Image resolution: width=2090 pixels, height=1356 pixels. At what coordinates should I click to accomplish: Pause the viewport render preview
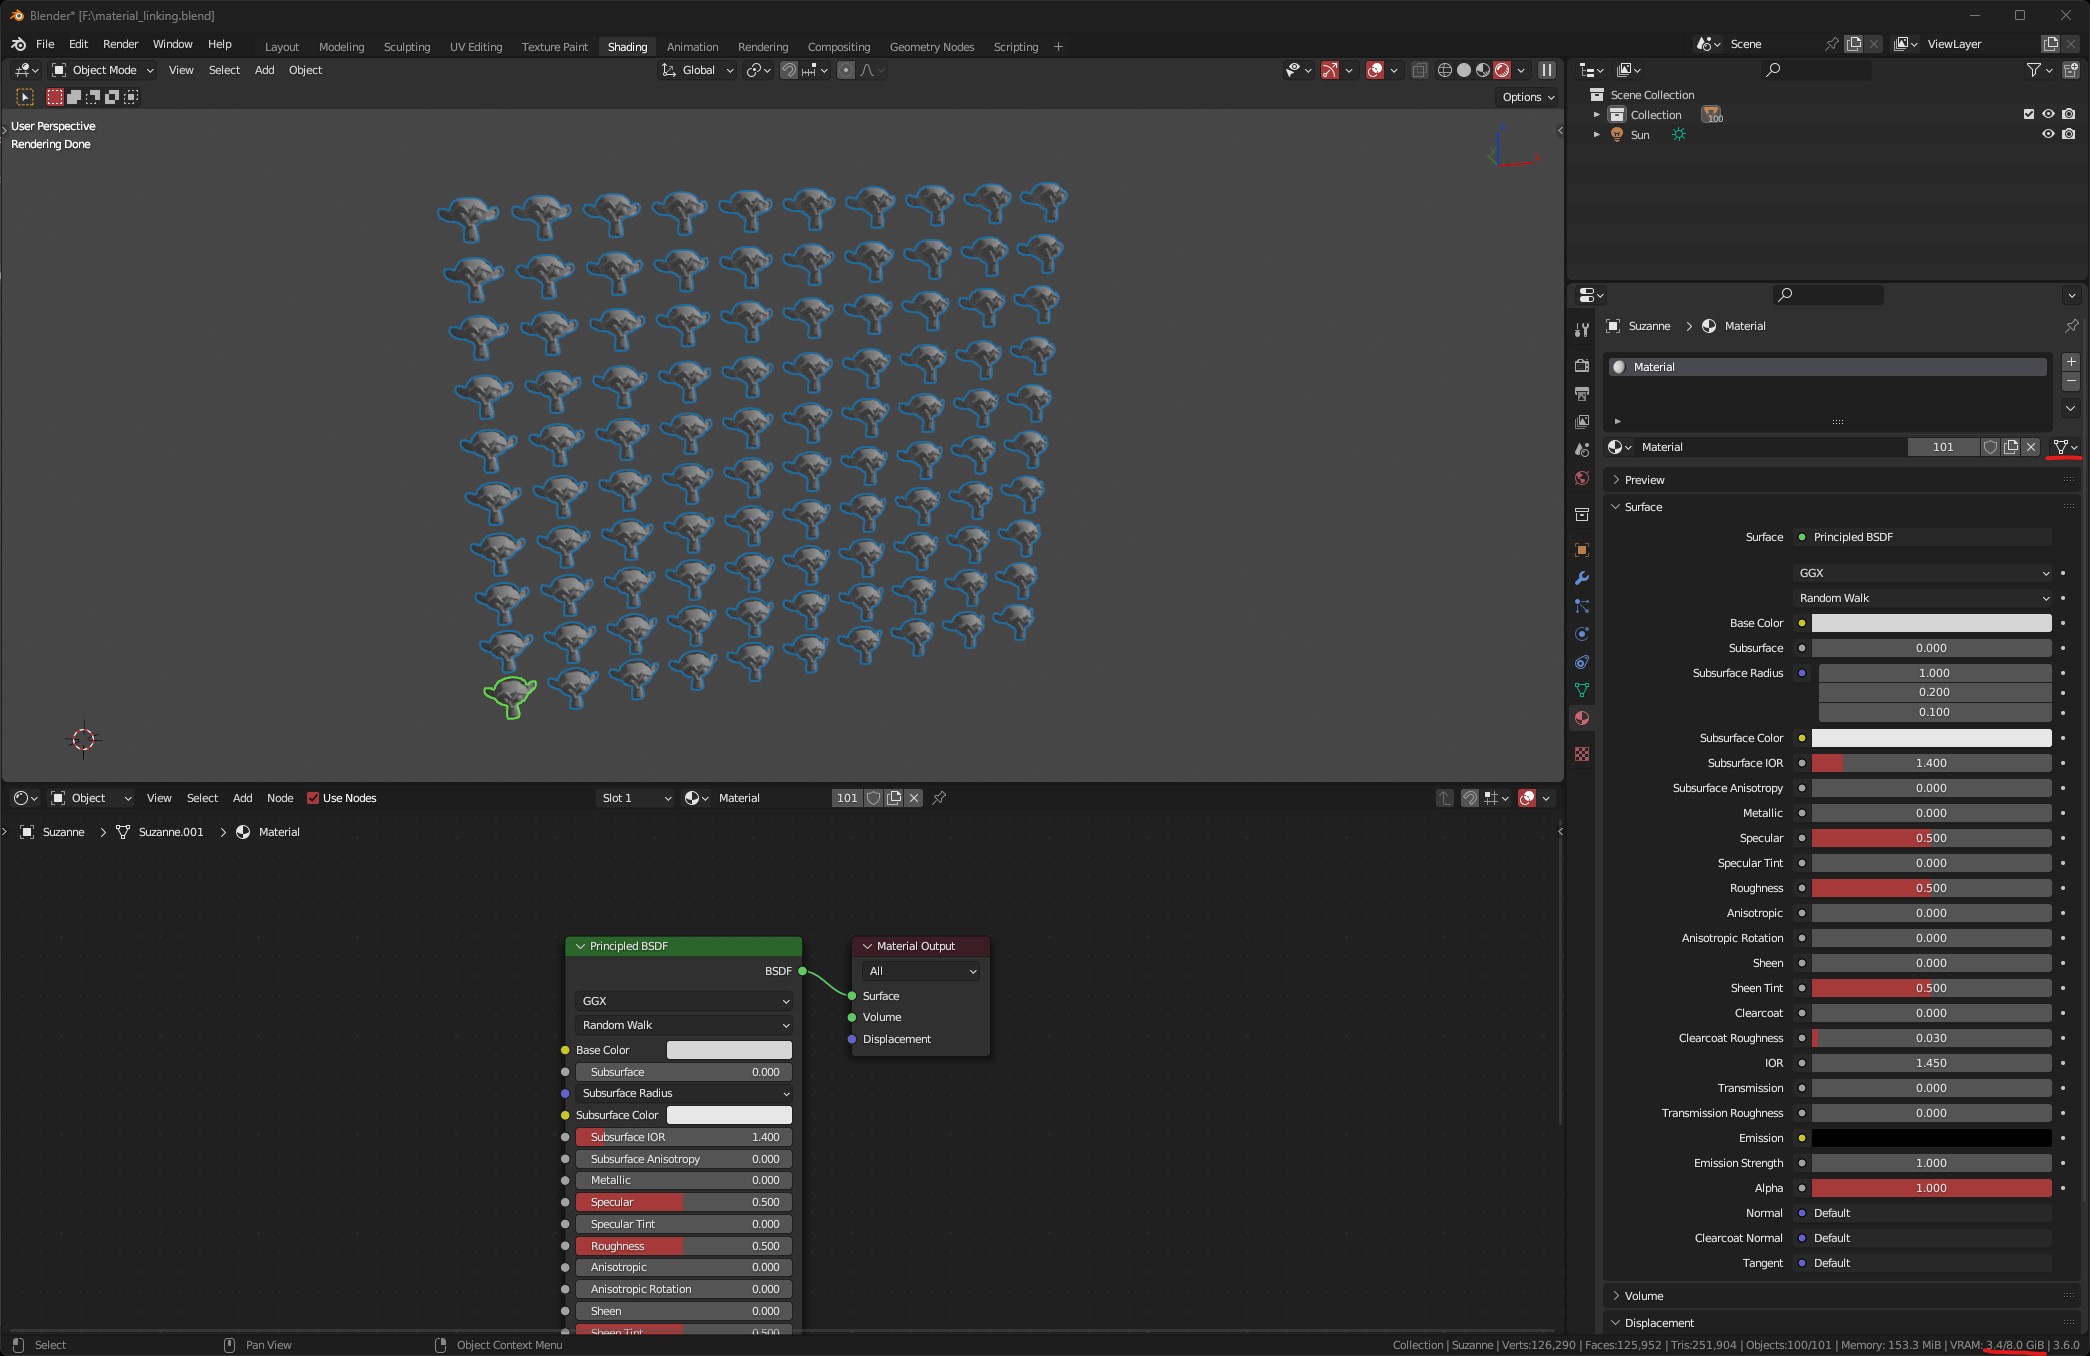(1547, 70)
